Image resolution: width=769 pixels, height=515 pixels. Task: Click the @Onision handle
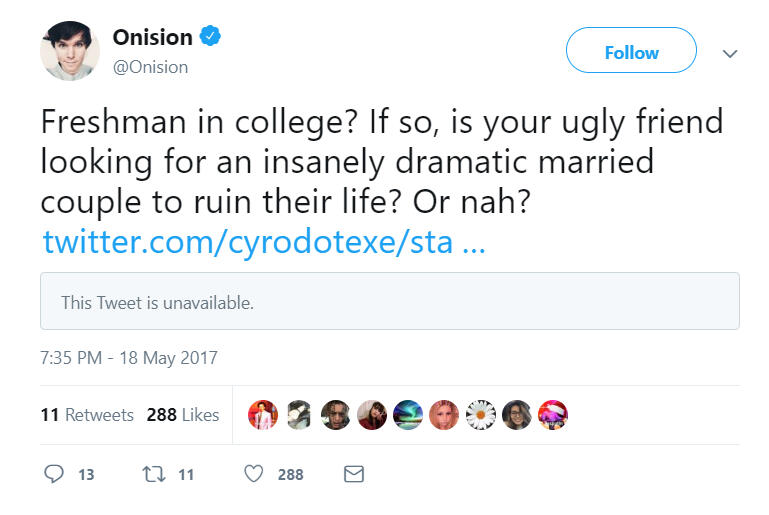click(150, 67)
